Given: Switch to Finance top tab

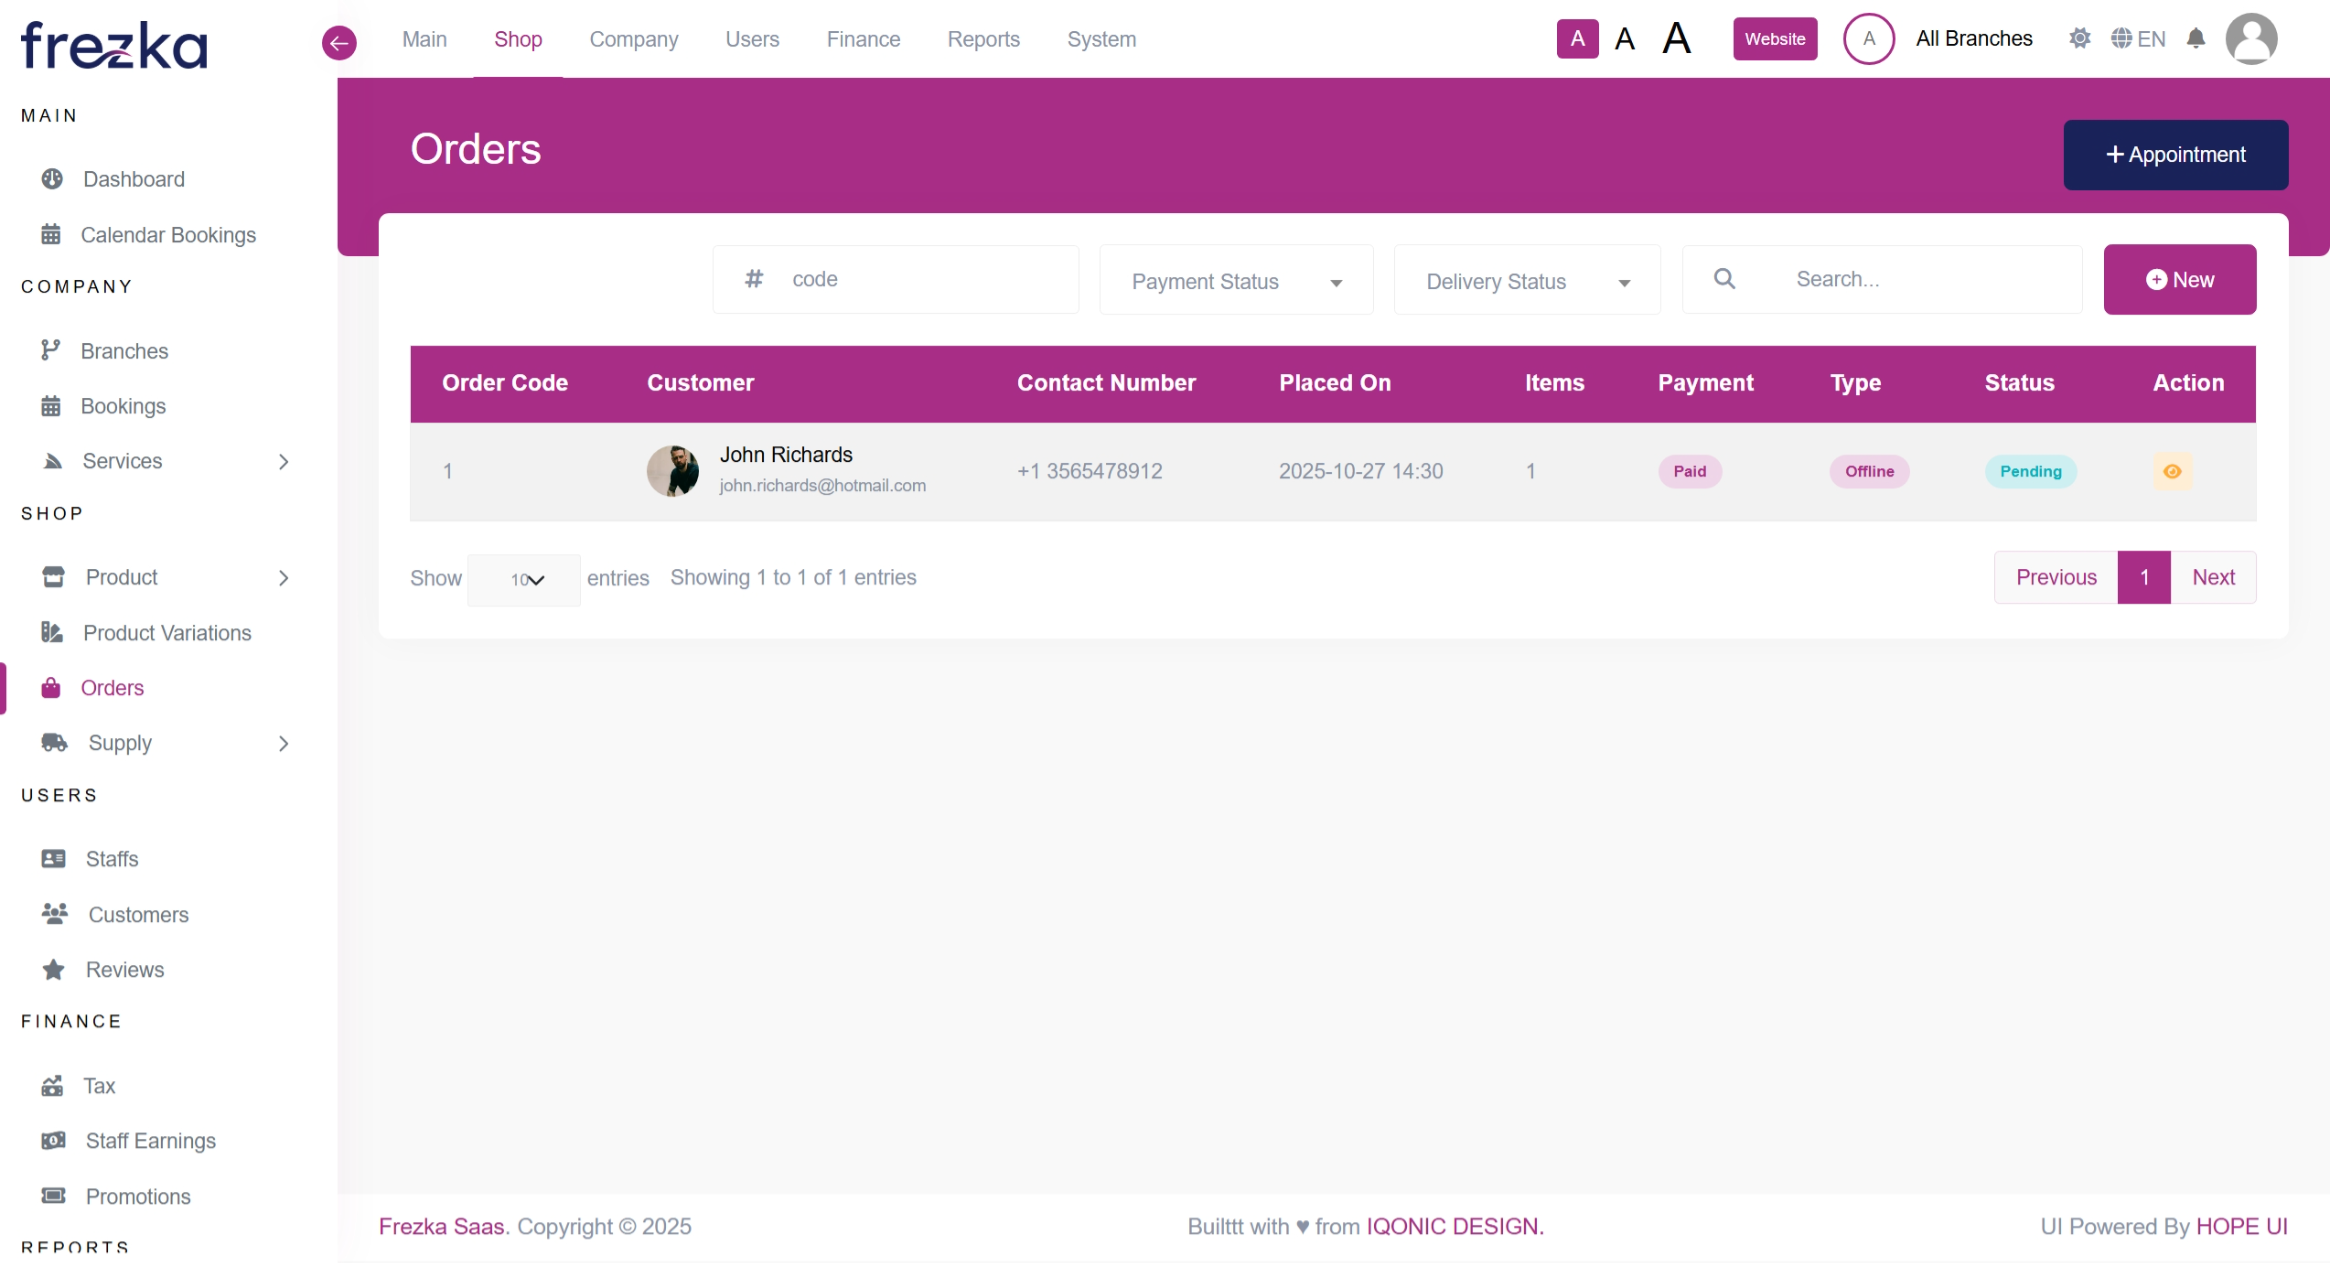Looking at the screenshot, I should pyautogui.click(x=863, y=39).
